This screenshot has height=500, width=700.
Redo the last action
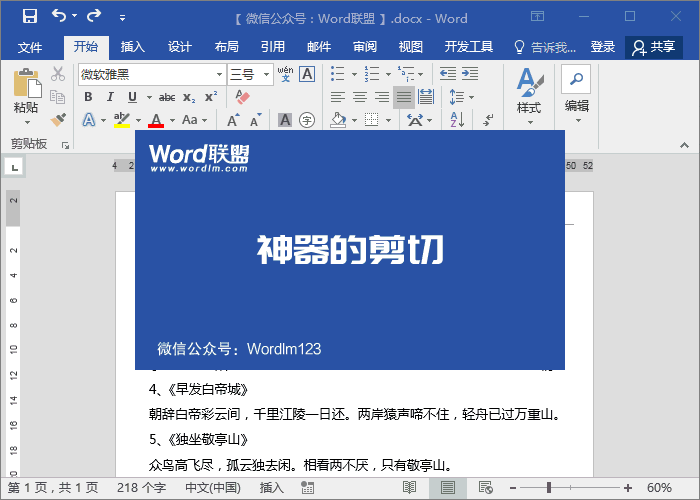click(x=94, y=16)
